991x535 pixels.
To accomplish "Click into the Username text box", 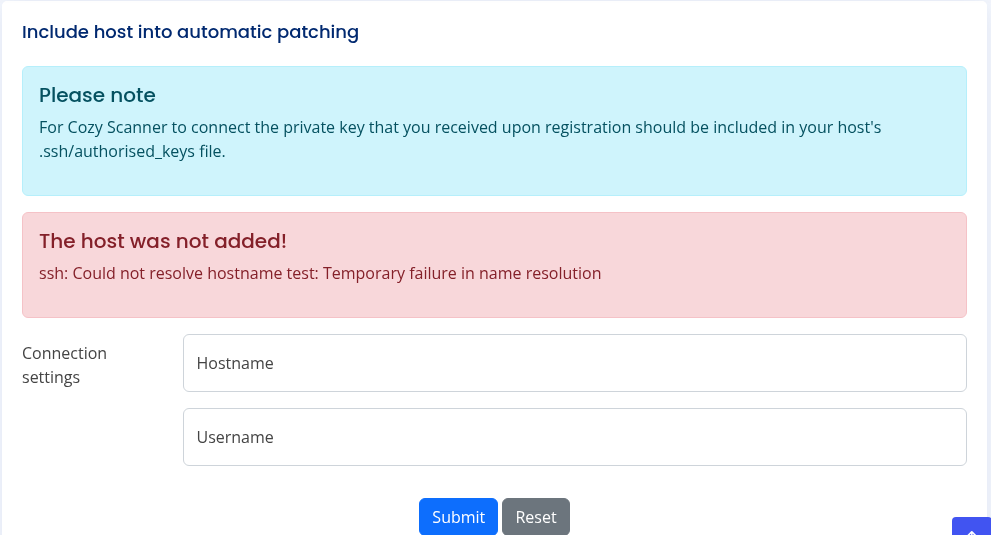I will click(x=574, y=437).
